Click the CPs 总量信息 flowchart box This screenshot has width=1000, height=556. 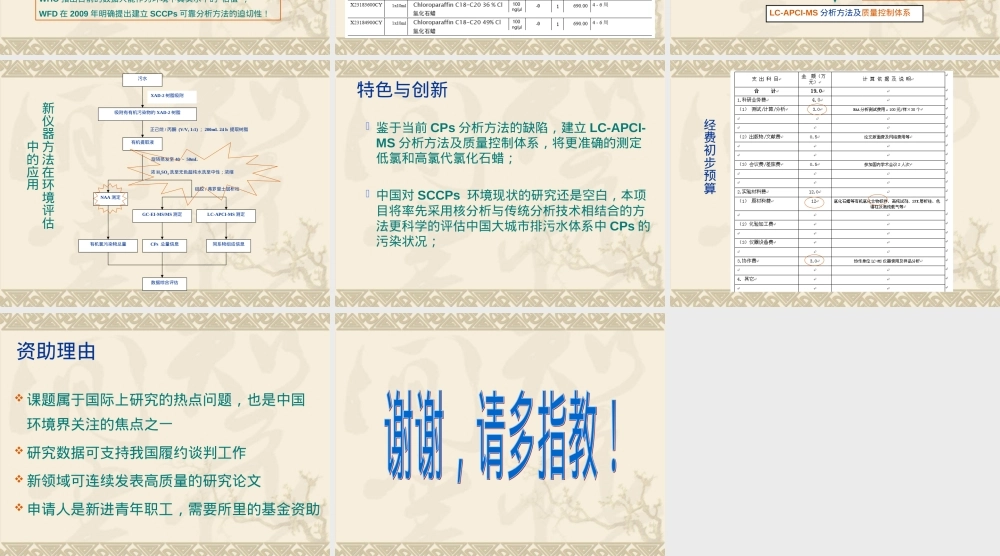click(x=165, y=245)
